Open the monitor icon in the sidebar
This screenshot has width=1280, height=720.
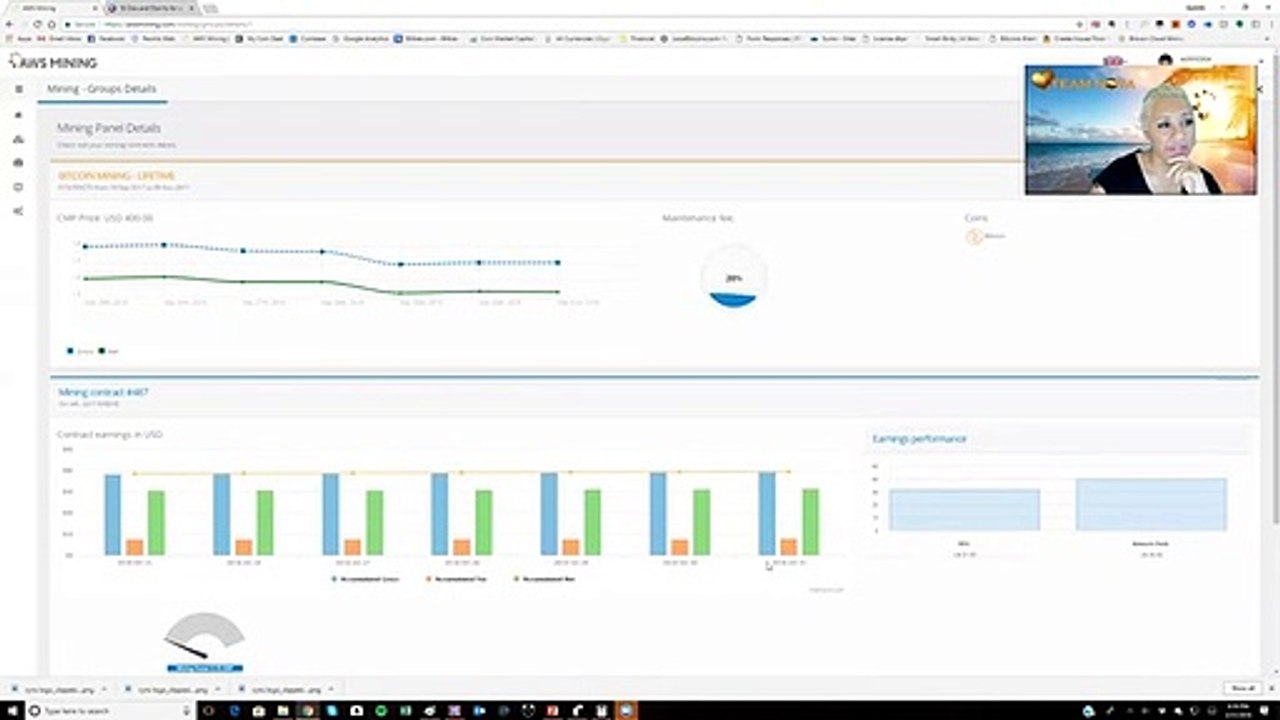click(18, 187)
